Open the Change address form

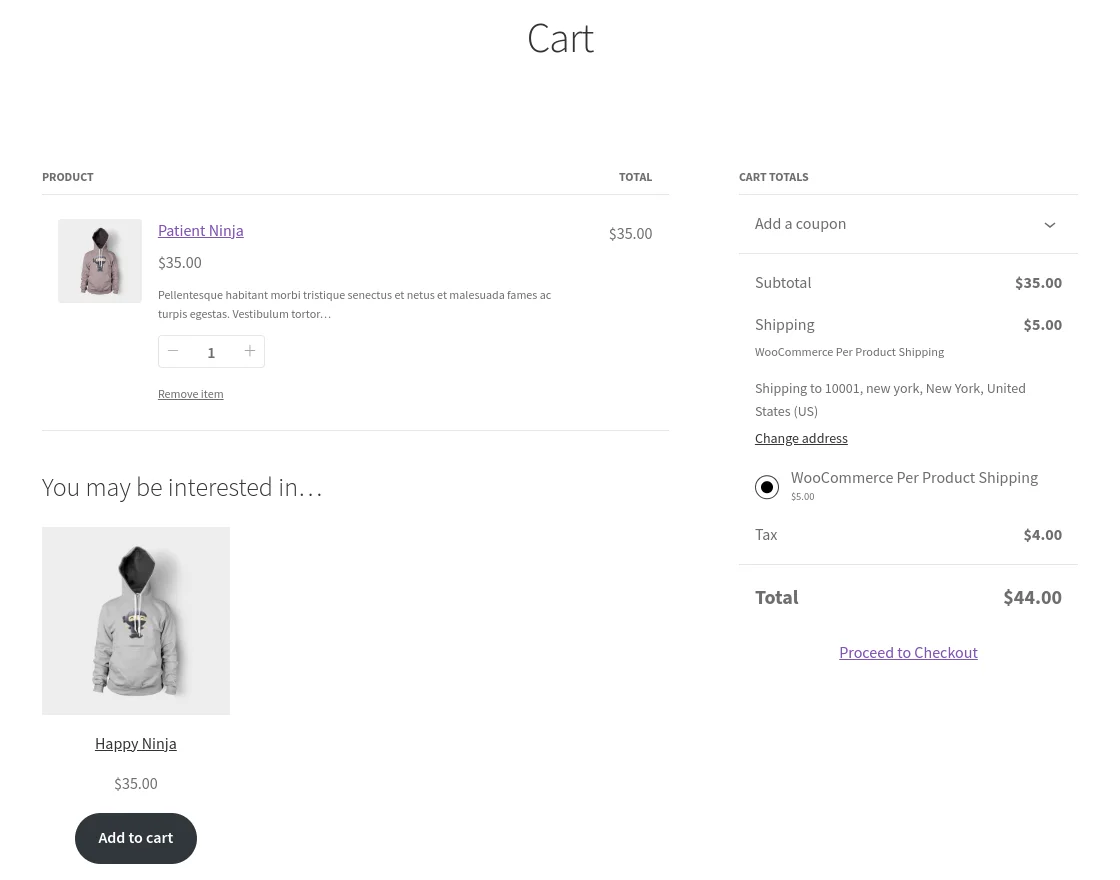[x=801, y=438]
